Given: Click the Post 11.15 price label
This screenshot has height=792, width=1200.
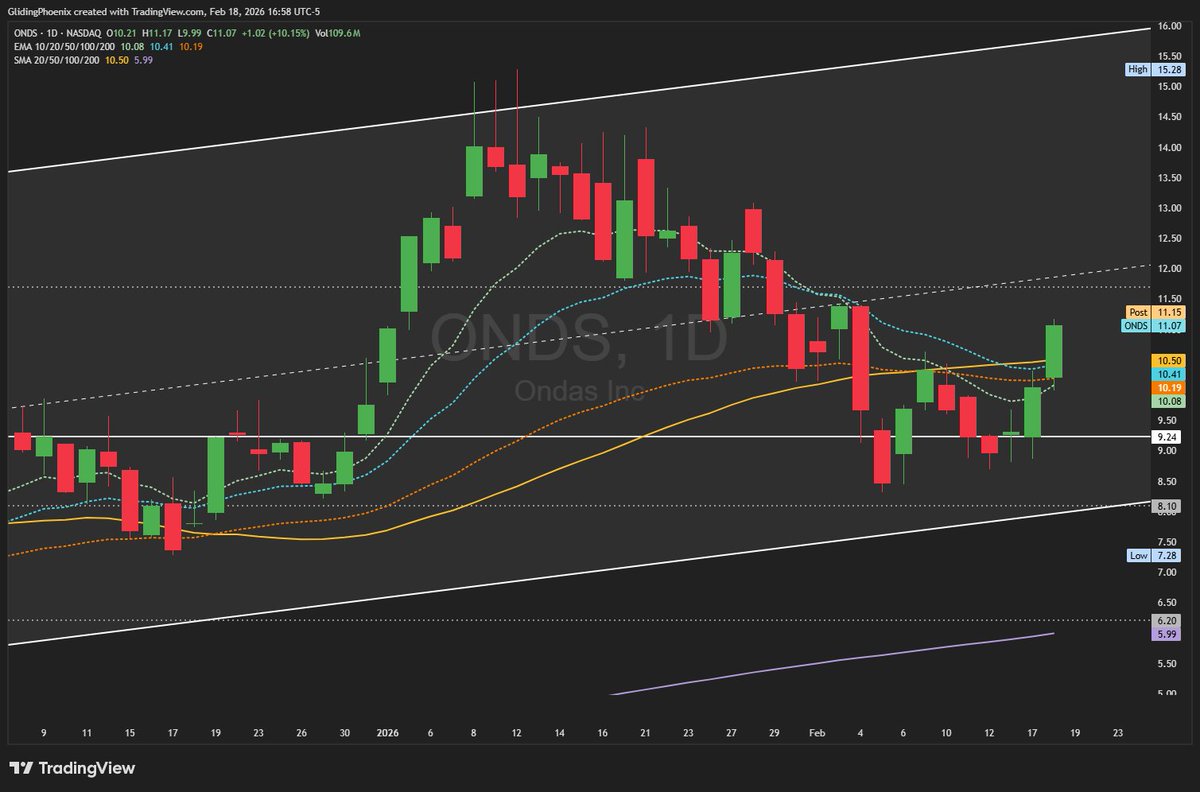Looking at the screenshot, I should pyautogui.click(x=1154, y=312).
